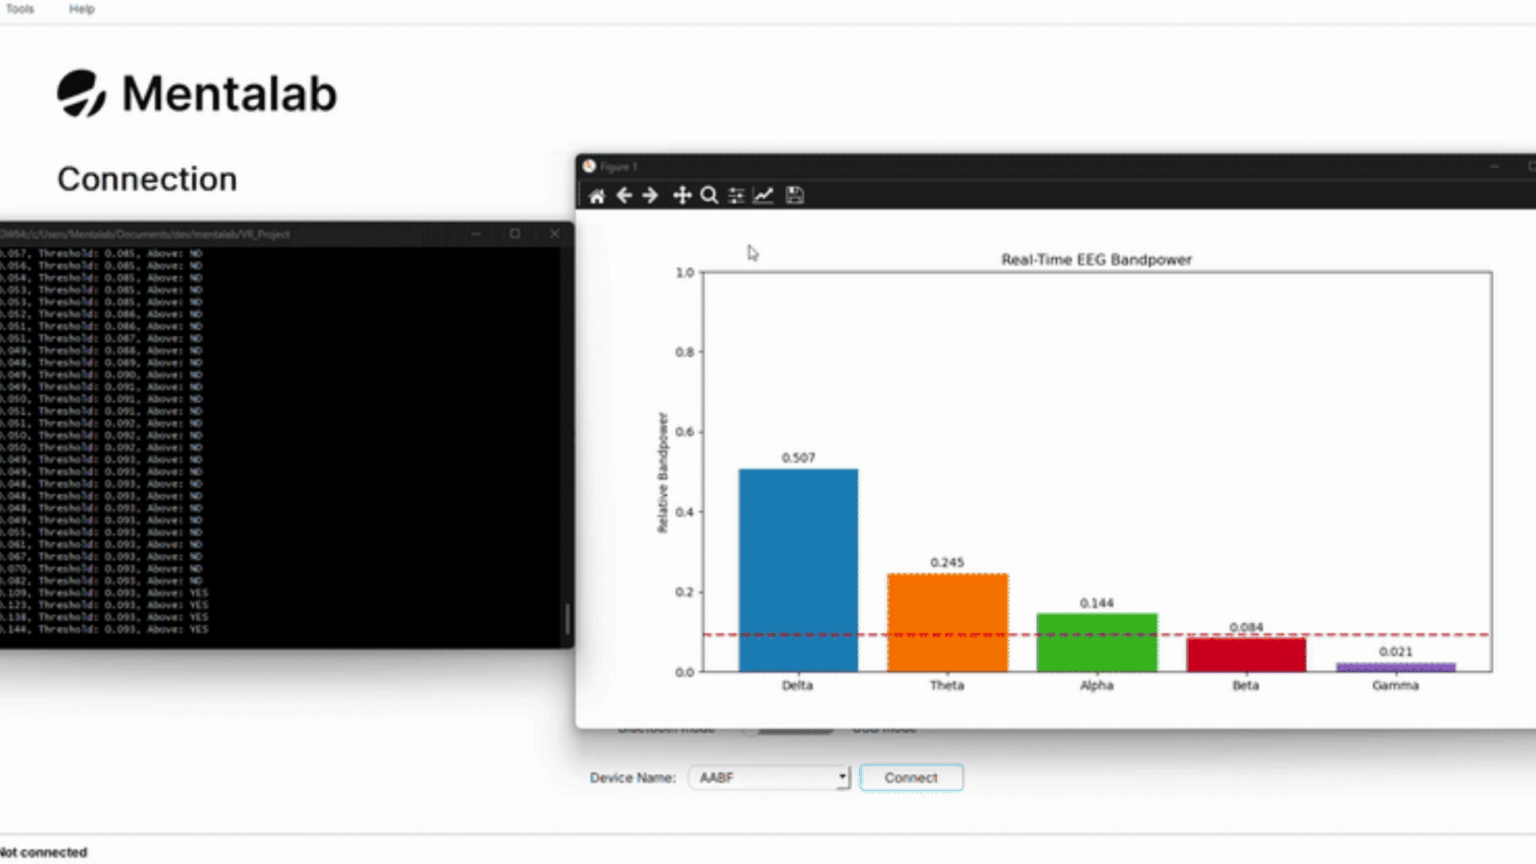1536x864 pixels.
Task: Click the blue Delta bar
Action: (798, 570)
